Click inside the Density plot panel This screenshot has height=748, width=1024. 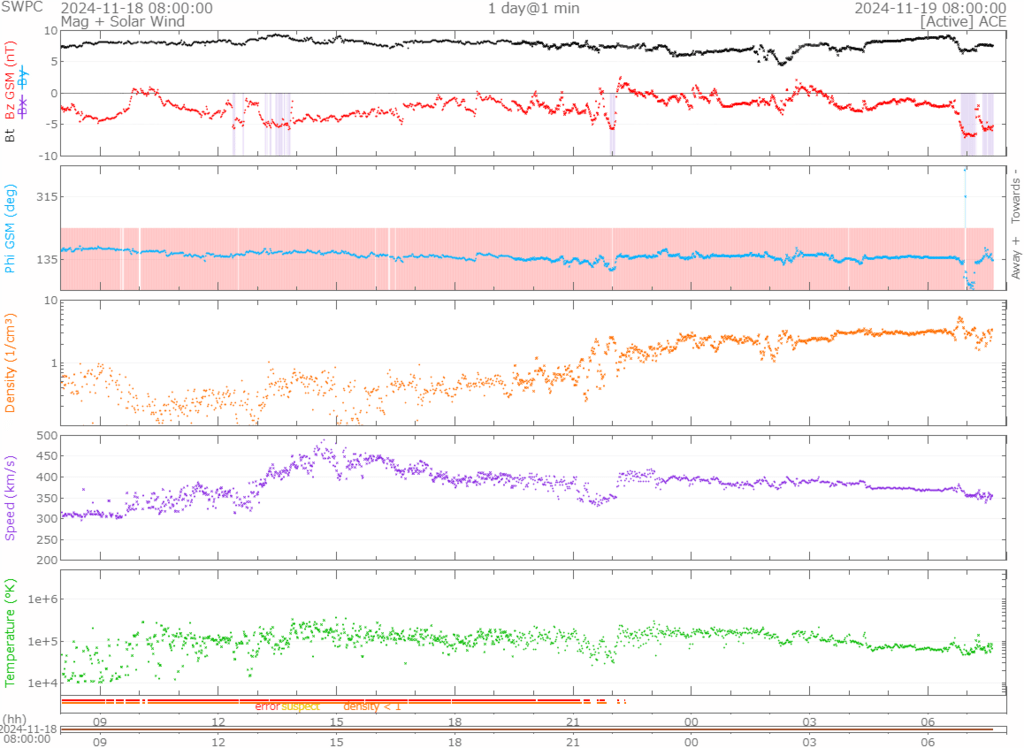tap(533, 363)
